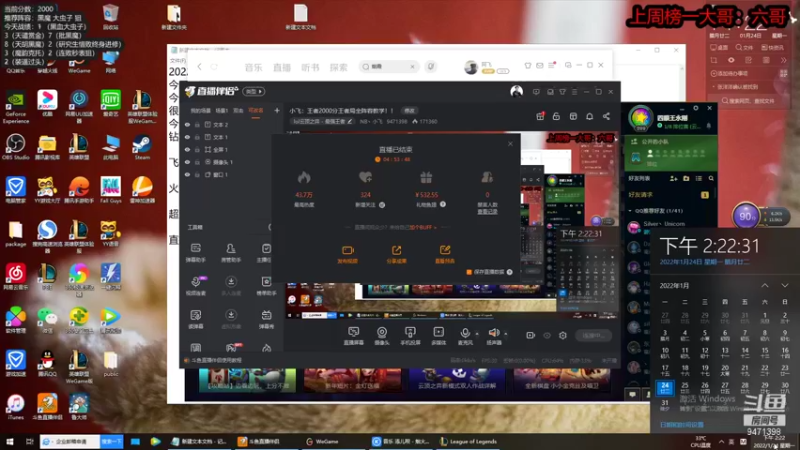Go back in the music player
The height and width of the screenshot is (450, 800).
coord(199,67)
